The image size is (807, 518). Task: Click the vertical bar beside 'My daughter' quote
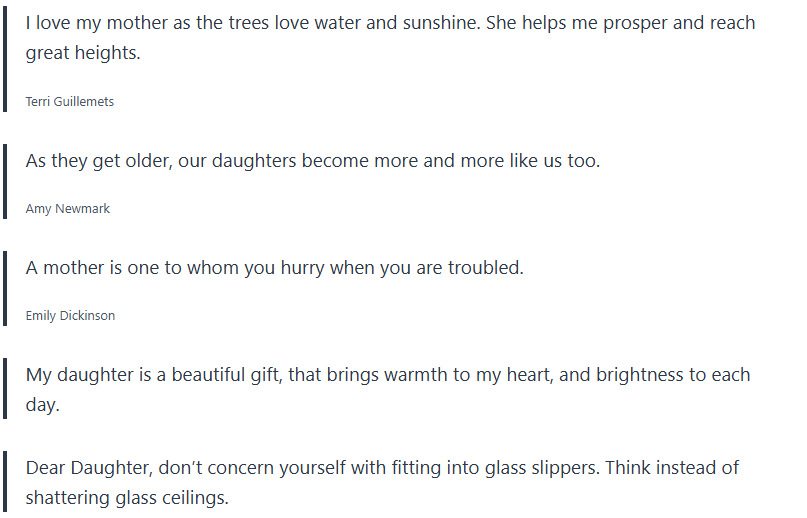tap(4, 390)
